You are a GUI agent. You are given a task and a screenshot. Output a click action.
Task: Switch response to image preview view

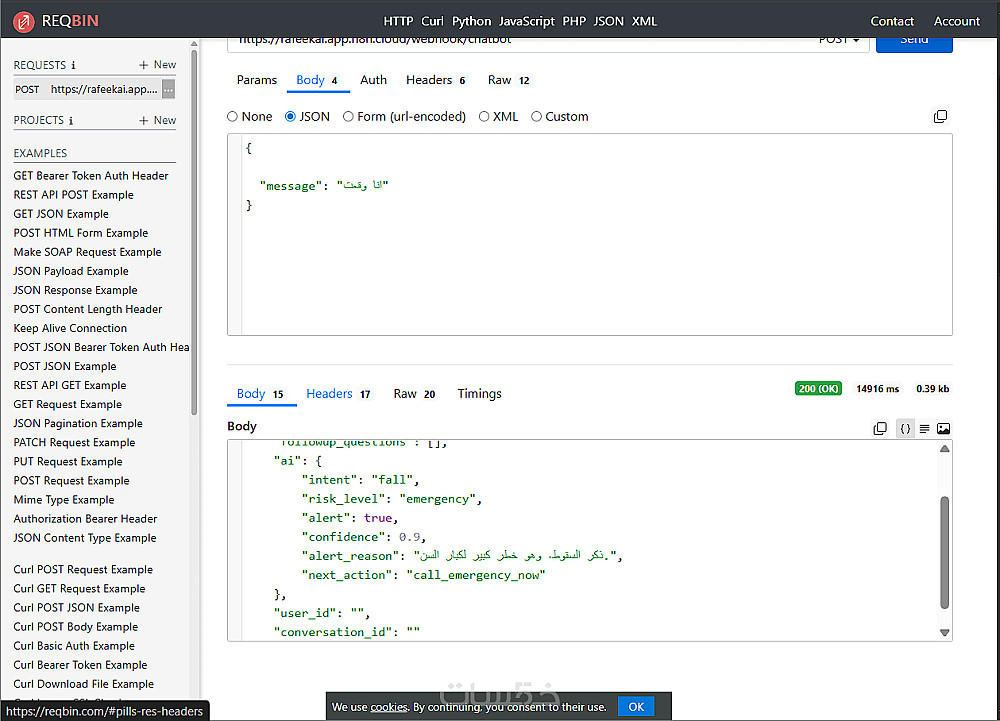pos(943,429)
